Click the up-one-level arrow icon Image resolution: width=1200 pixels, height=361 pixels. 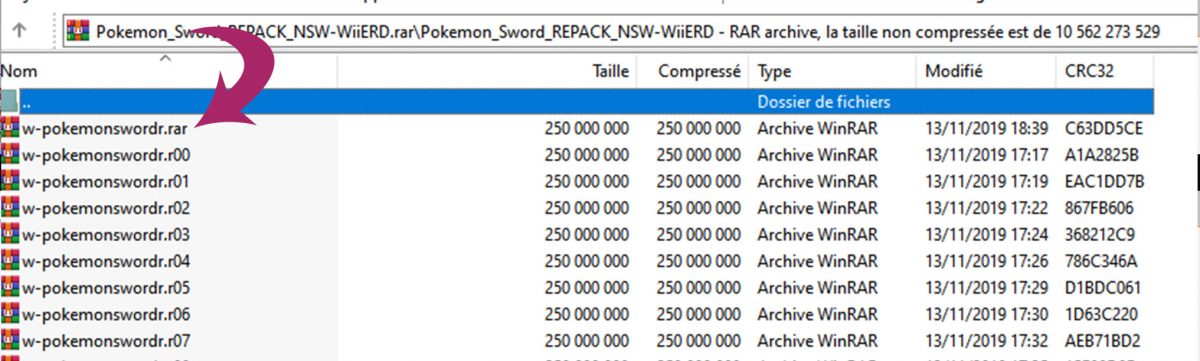point(20,30)
